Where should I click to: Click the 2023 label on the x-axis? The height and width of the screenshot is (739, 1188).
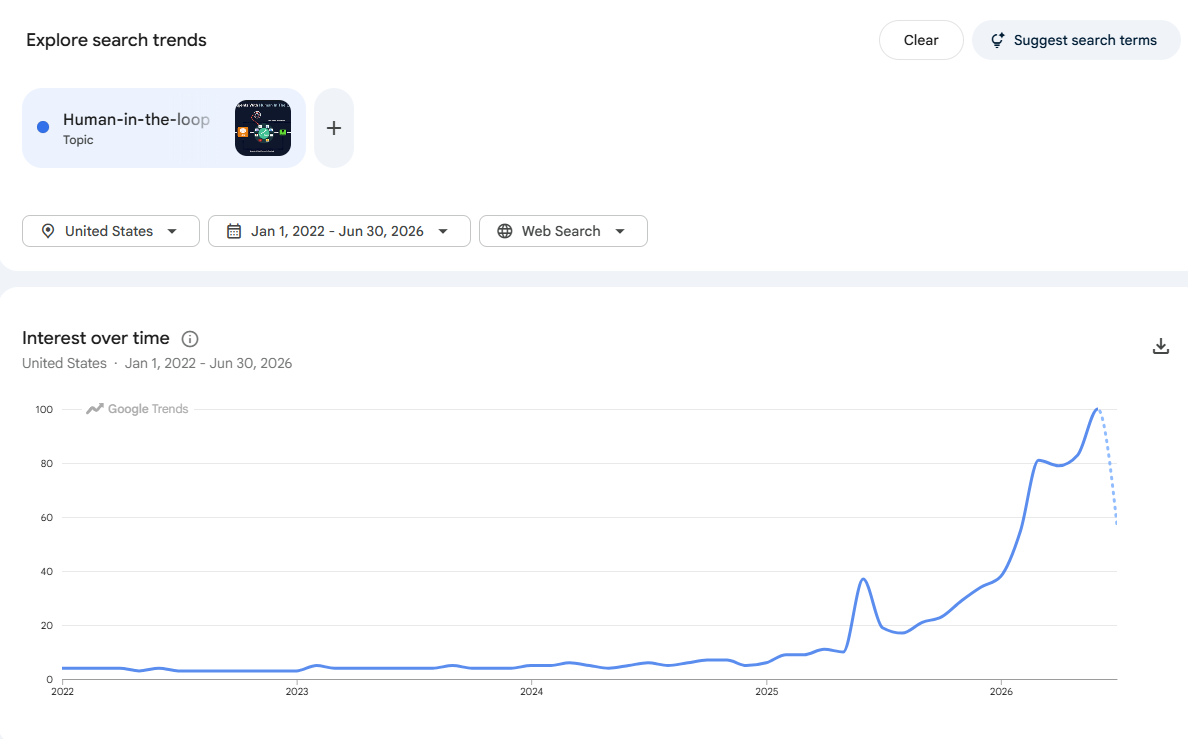click(297, 691)
